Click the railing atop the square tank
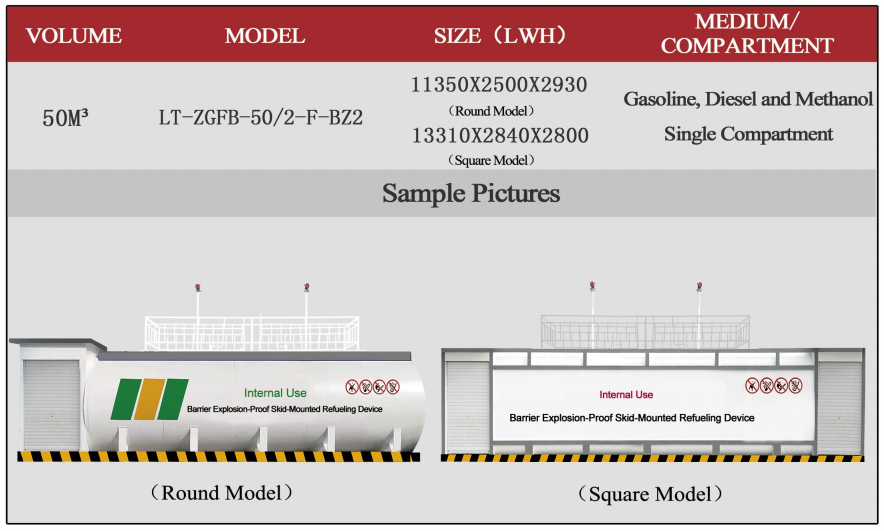This screenshot has width=884, height=531. point(645,331)
